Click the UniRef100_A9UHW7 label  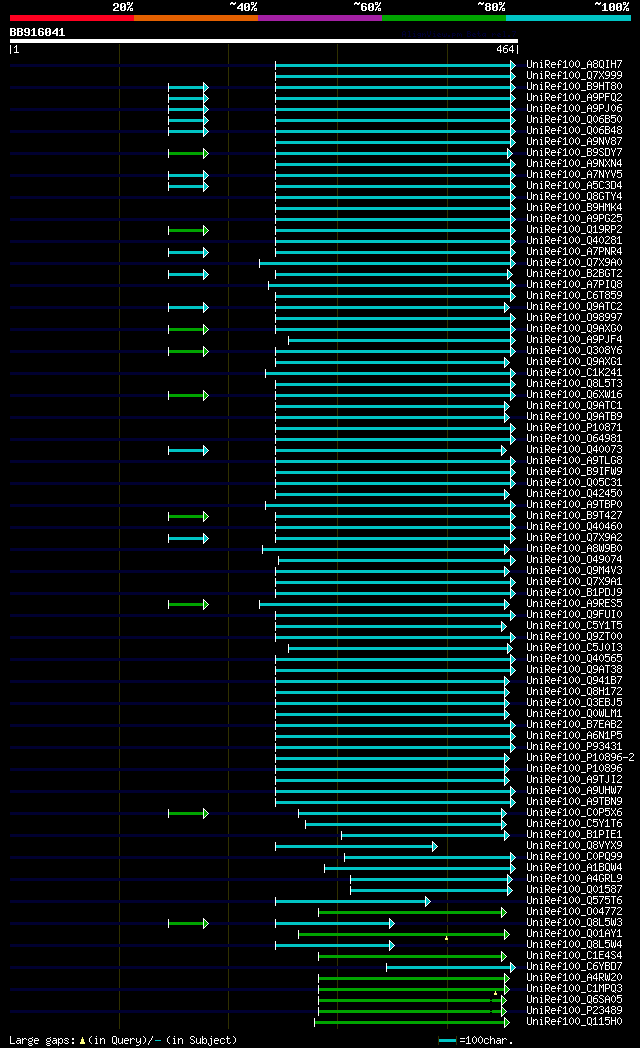click(x=574, y=790)
